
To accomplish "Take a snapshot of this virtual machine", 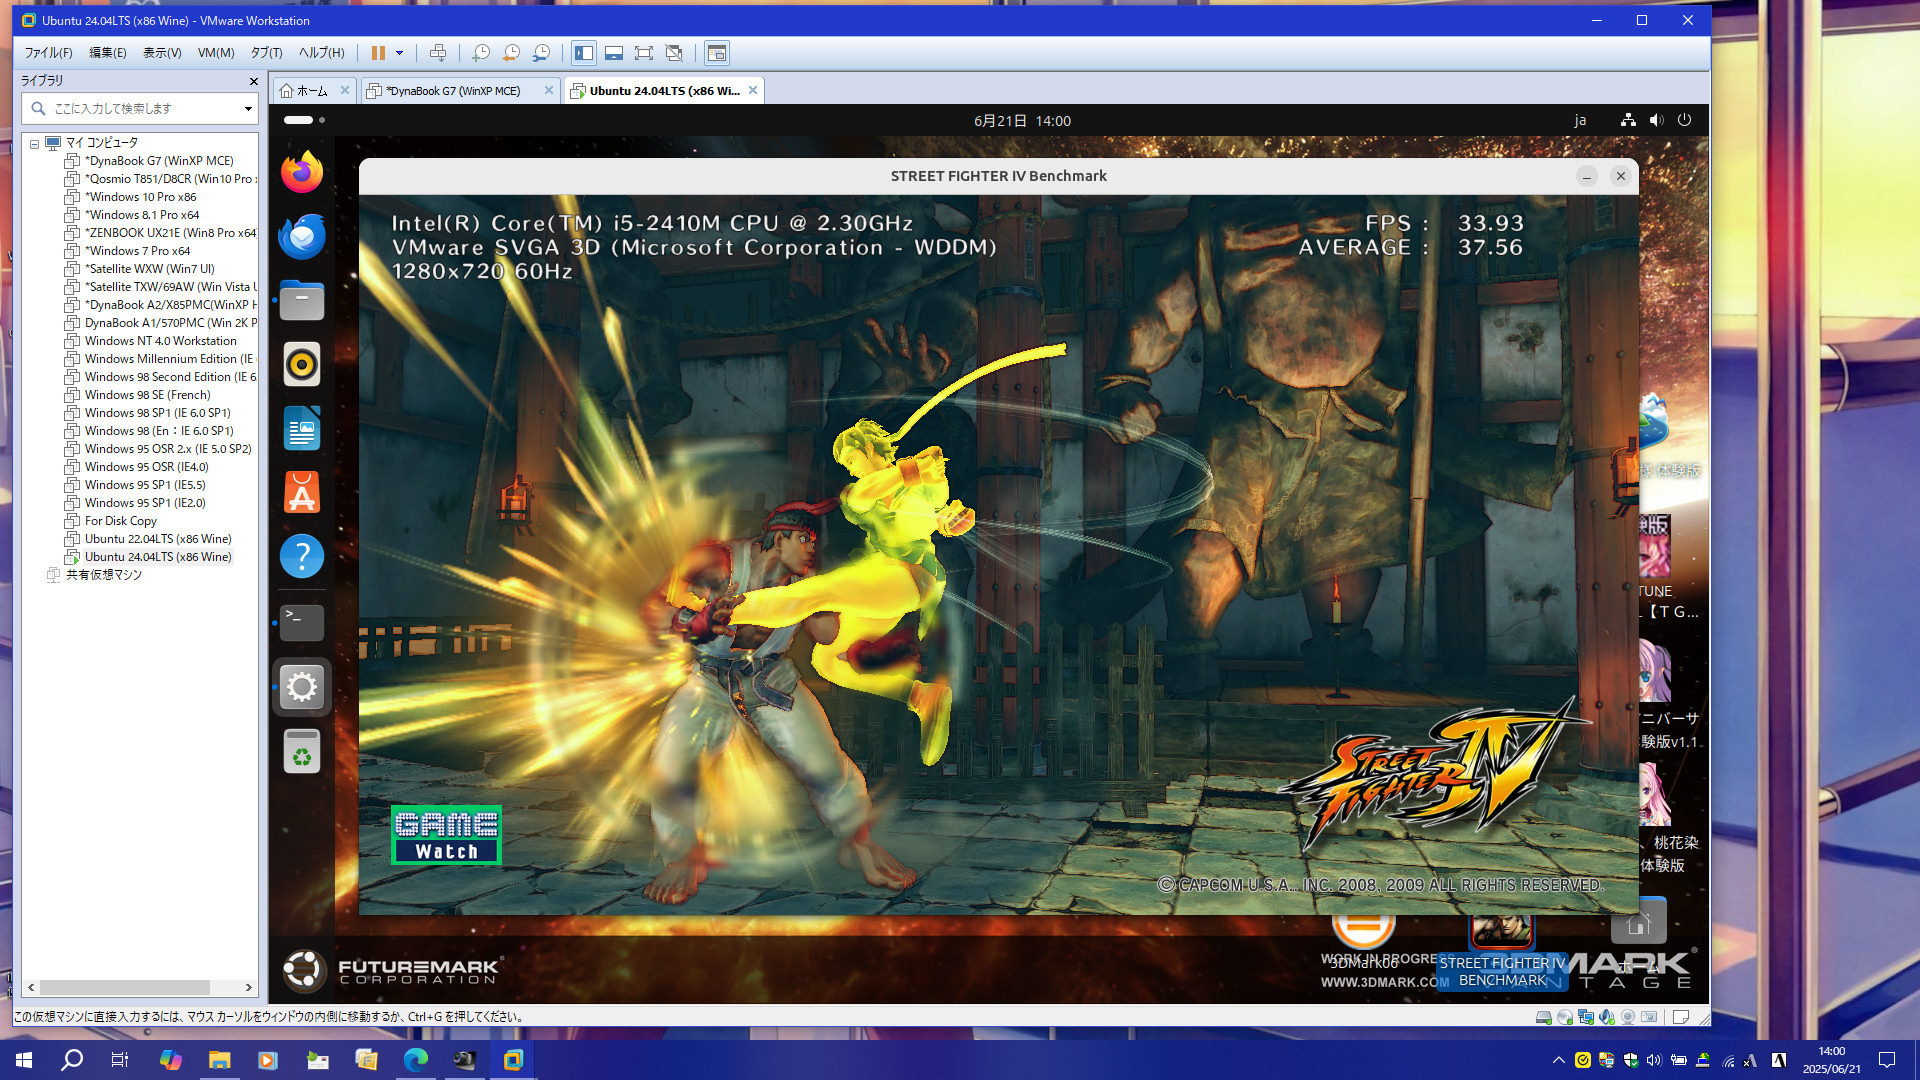I will (481, 53).
